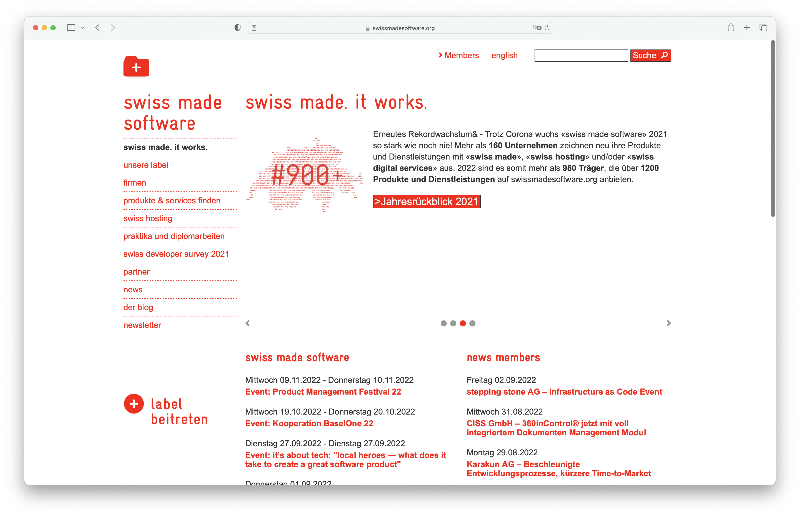Open Event: Kooperation BaselOne 22
The image size is (800, 517).
point(309,424)
